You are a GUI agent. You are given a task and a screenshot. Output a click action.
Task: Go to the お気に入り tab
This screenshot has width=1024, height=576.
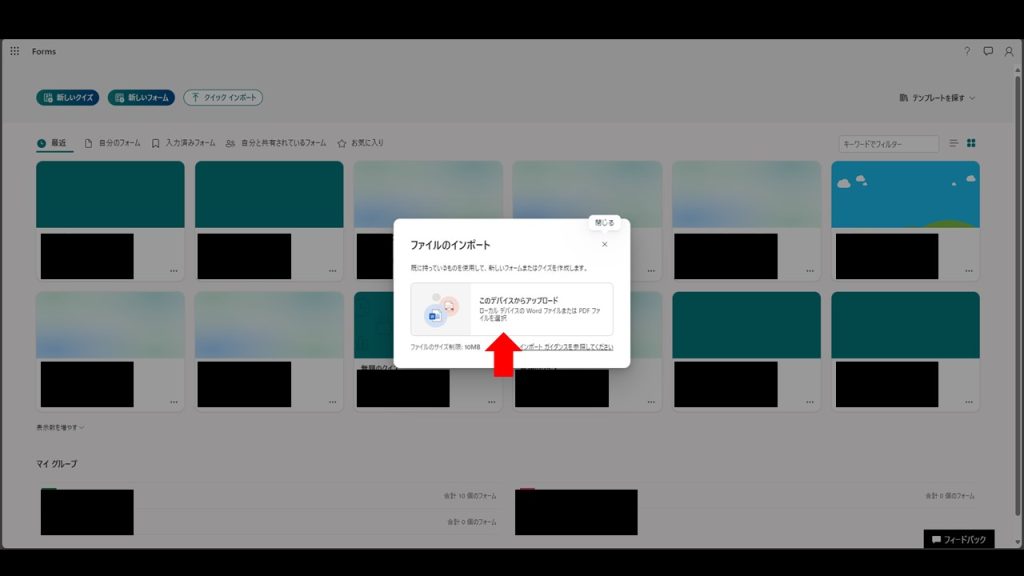click(x=360, y=143)
